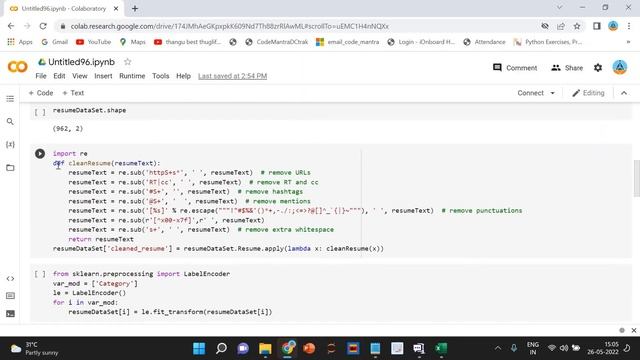Open File Explorer from the taskbar
The height and width of the screenshot is (360, 640).
pos(265,349)
